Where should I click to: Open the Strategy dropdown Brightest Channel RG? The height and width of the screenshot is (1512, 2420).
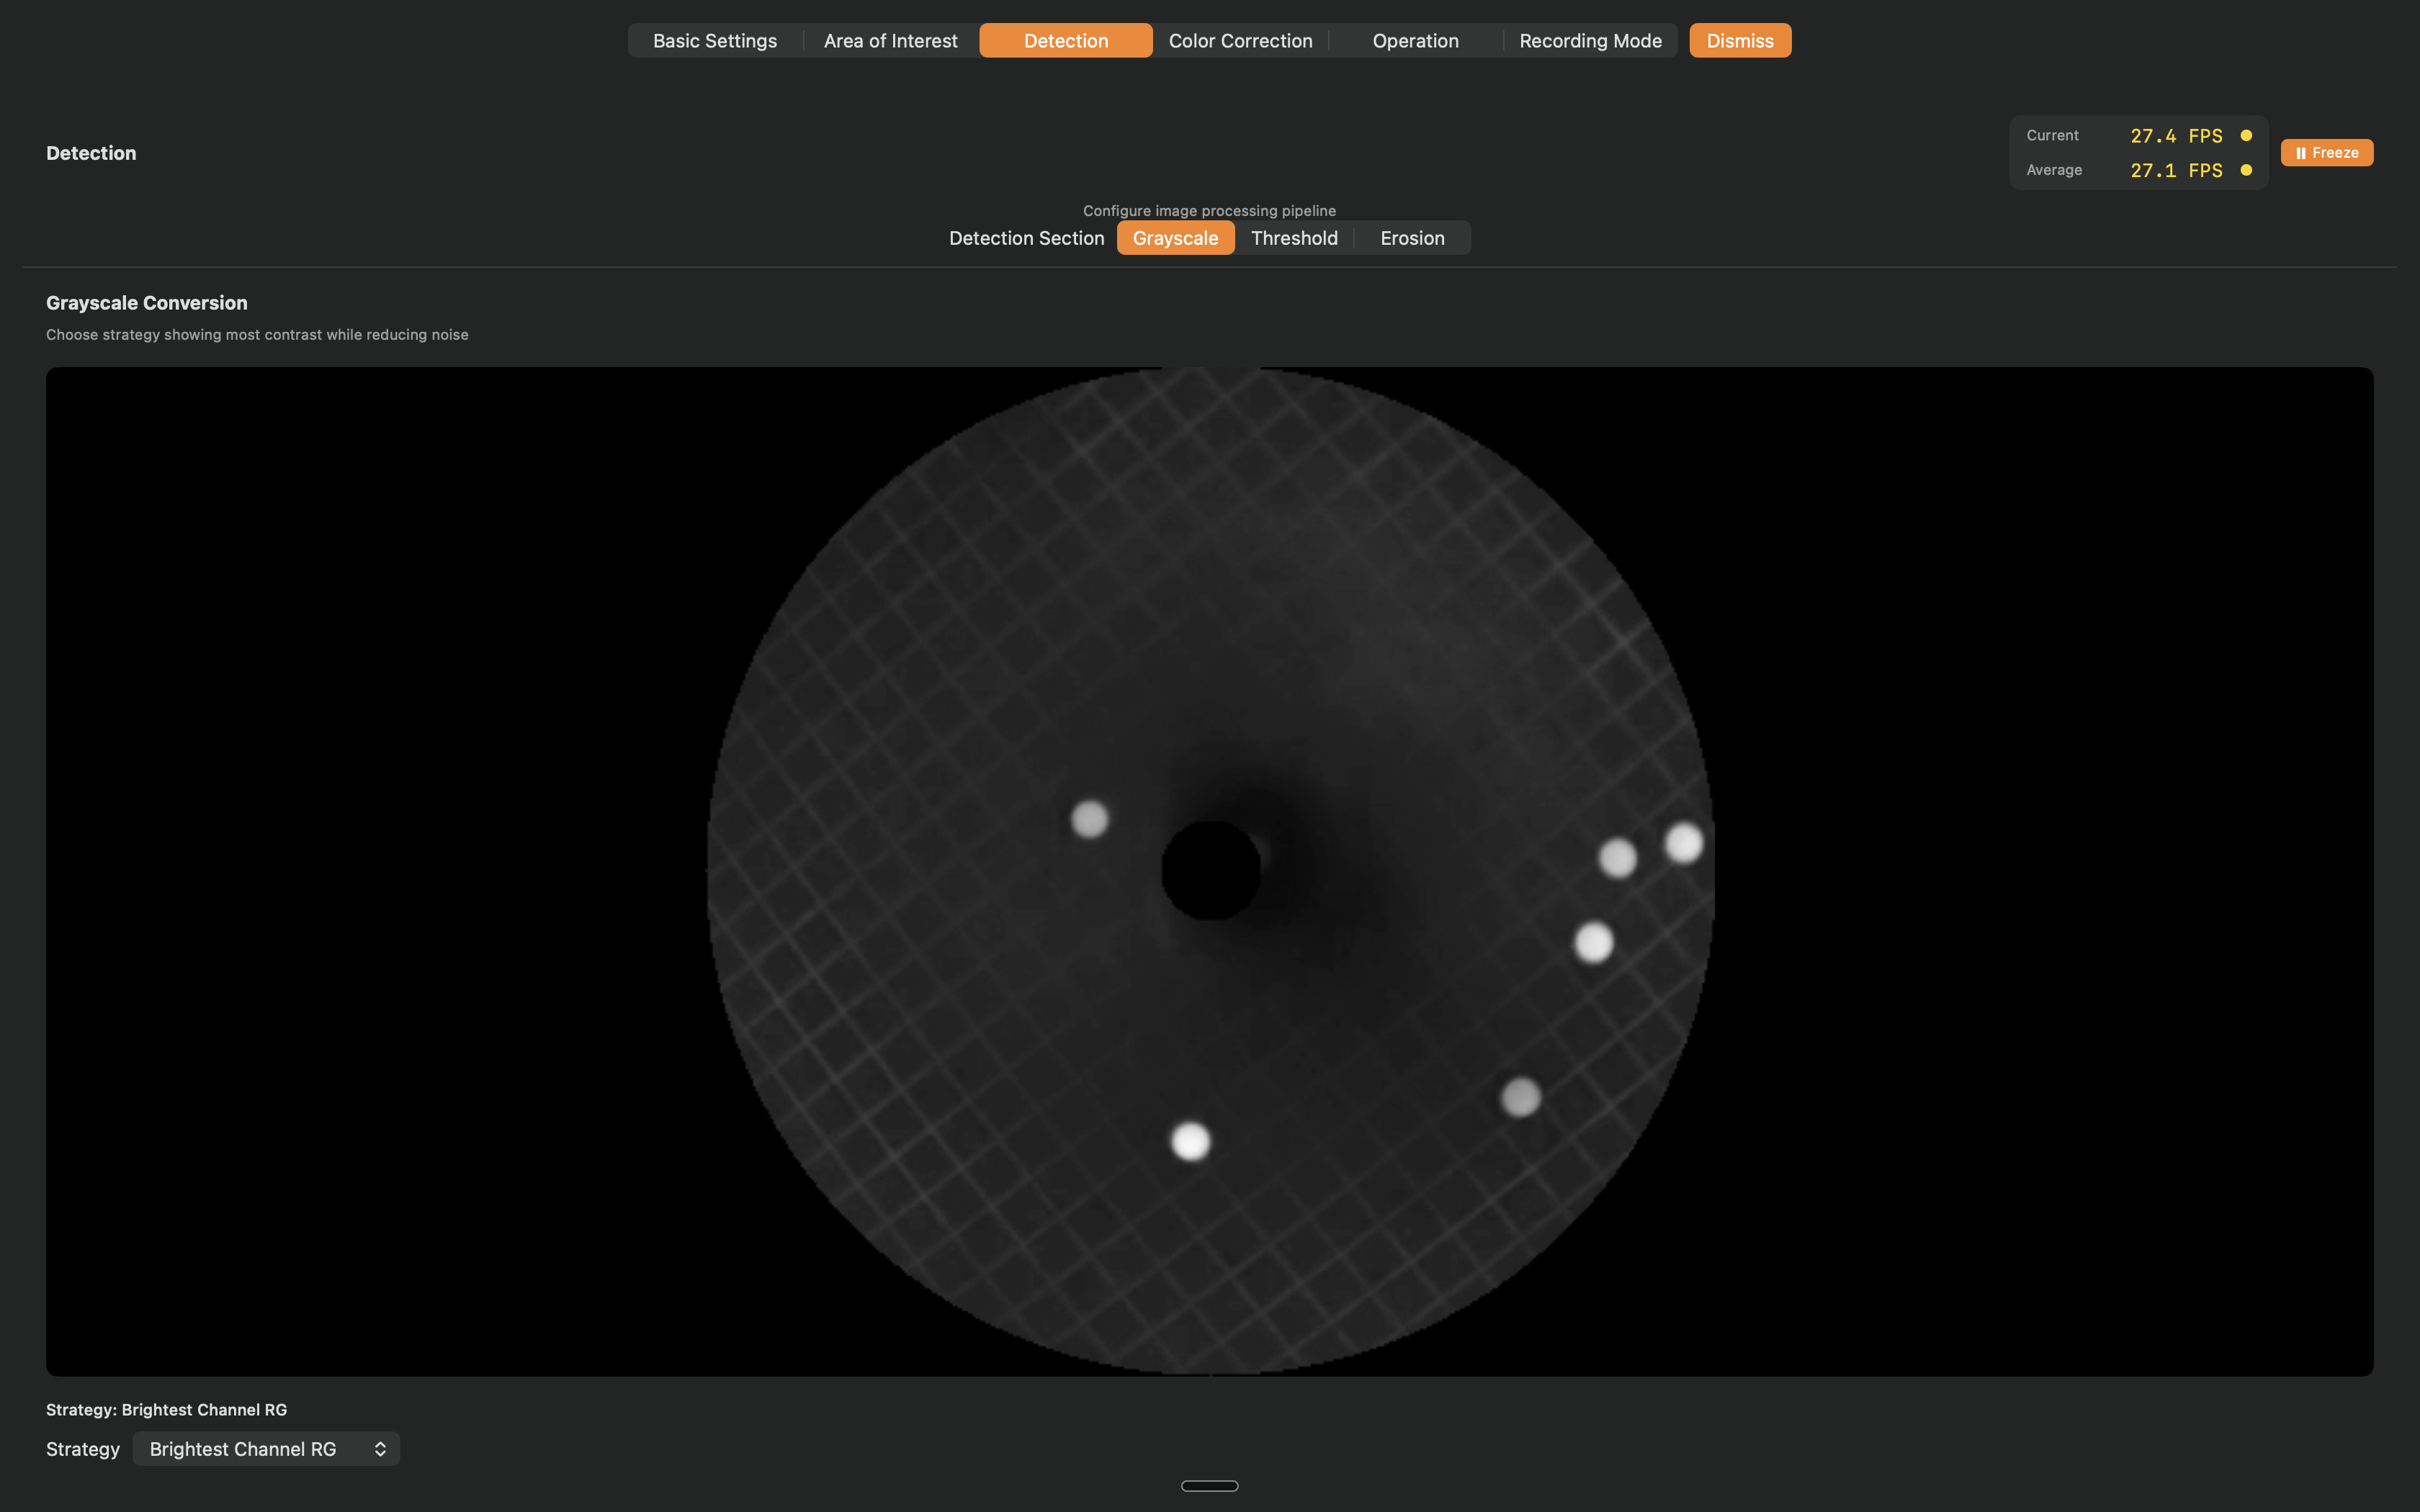266,1449
